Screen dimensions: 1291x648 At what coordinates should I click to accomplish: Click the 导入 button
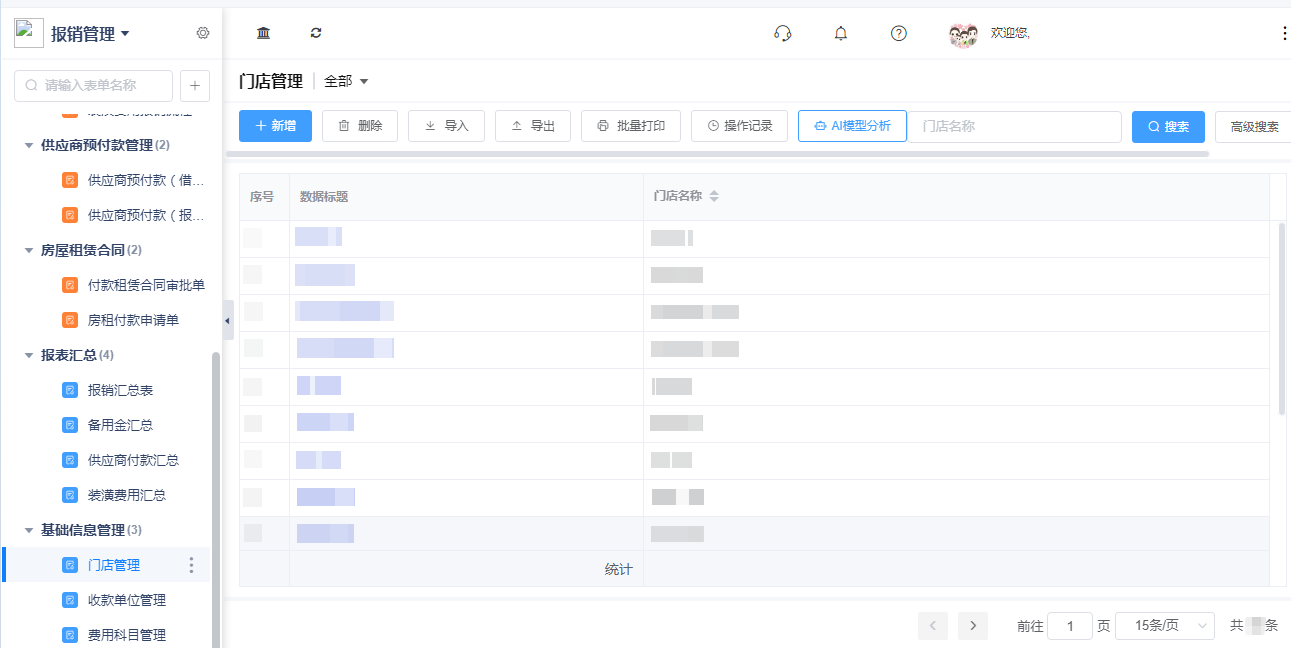click(446, 126)
